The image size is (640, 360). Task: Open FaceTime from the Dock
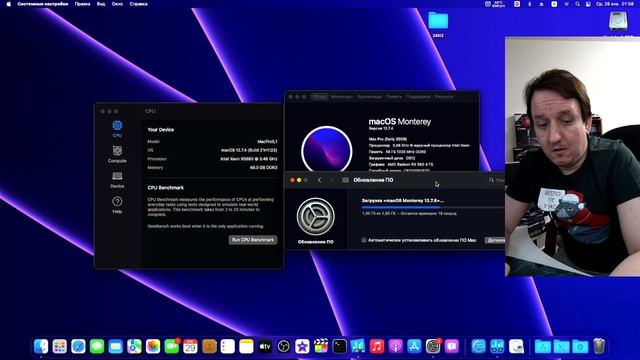(171, 347)
